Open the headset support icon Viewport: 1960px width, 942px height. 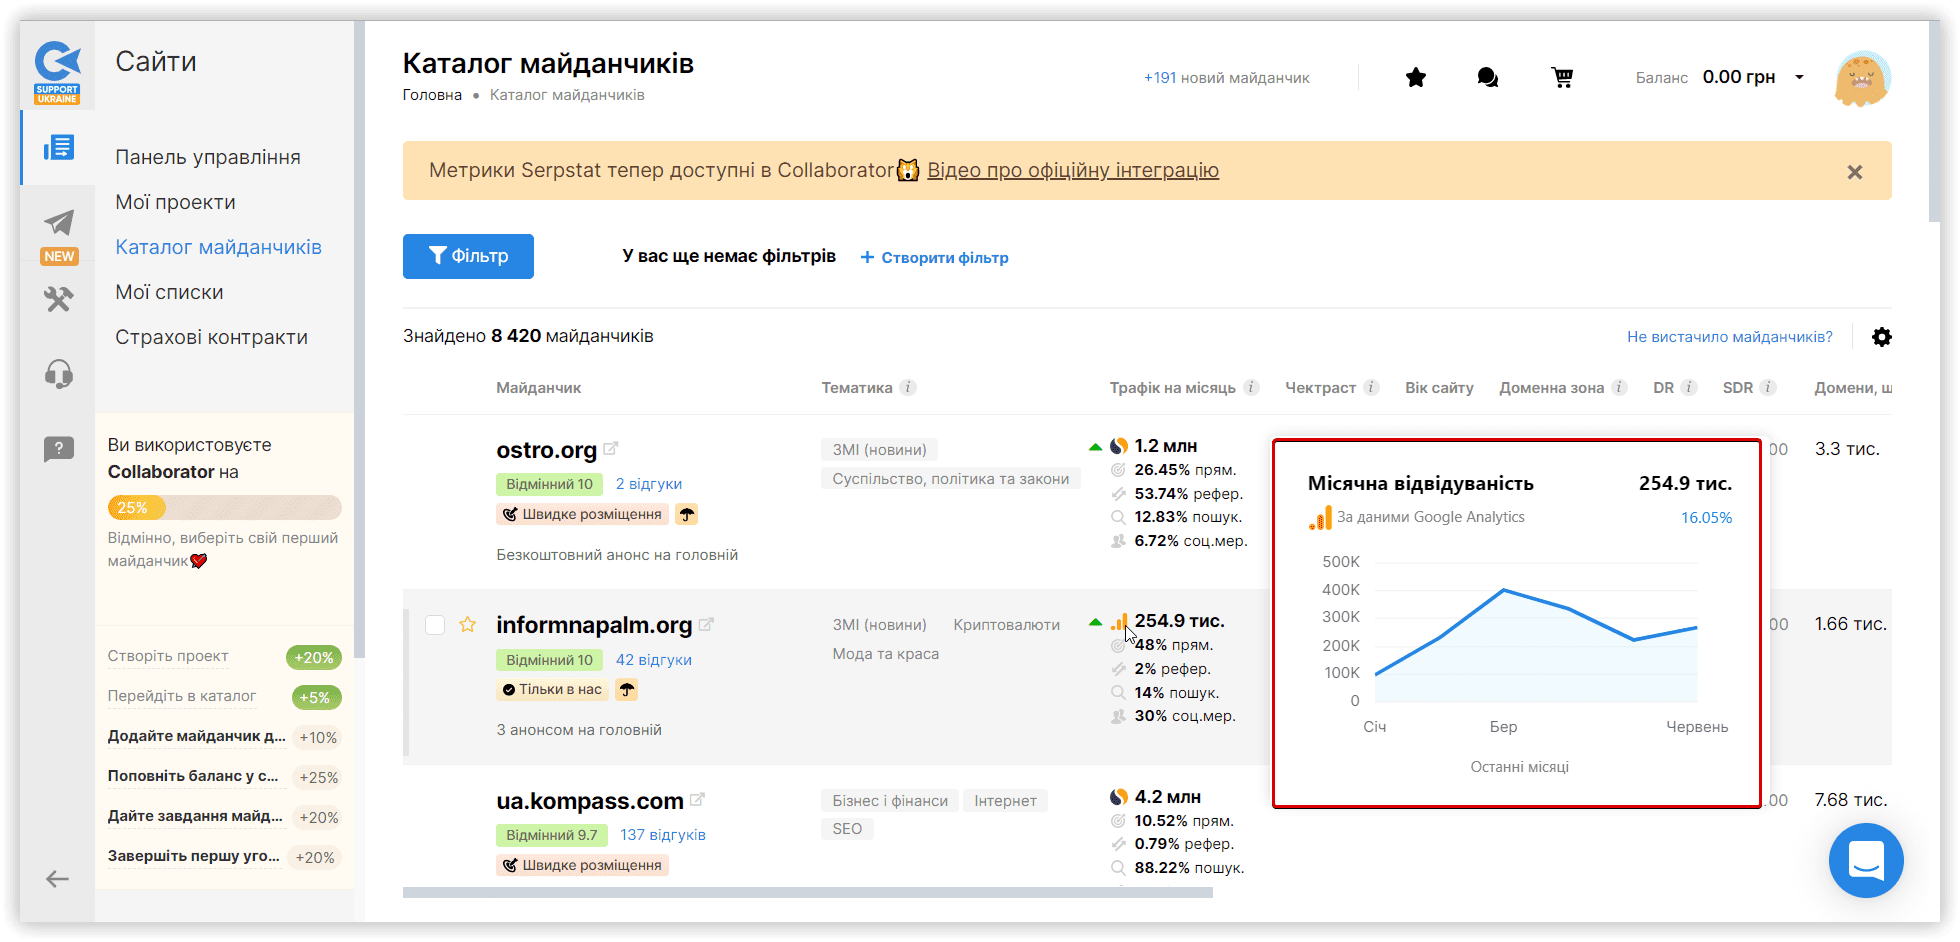click(x=58, y=374)
